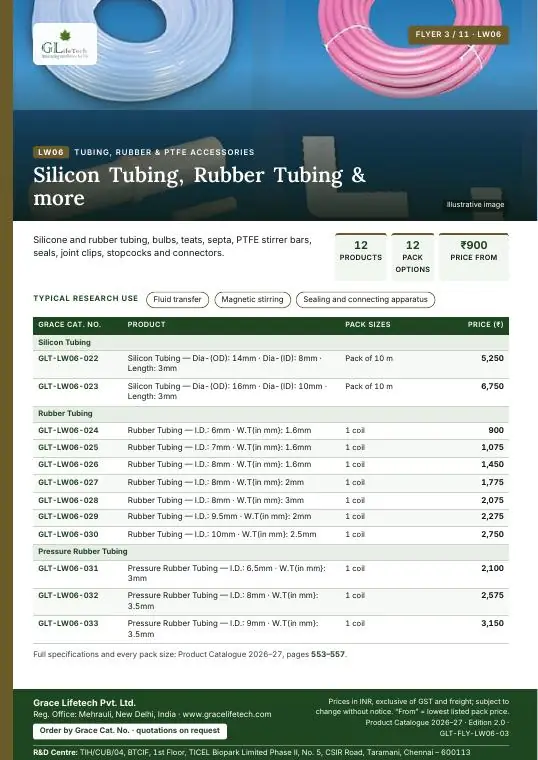Click Silicon Tubing OD 14mm product description
The image size is (538, 760).
[225, 364]
